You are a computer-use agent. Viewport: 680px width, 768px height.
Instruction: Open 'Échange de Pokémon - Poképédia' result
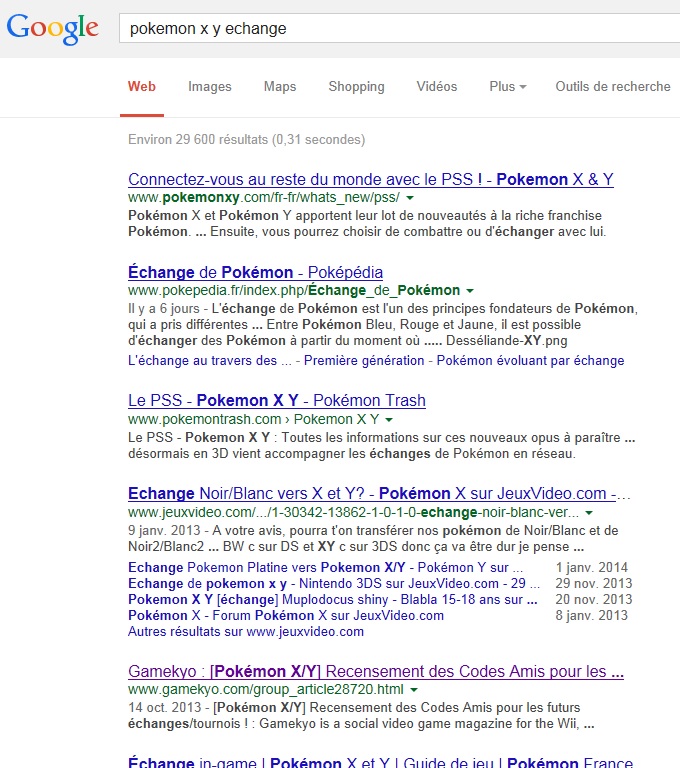pos(255,272)
